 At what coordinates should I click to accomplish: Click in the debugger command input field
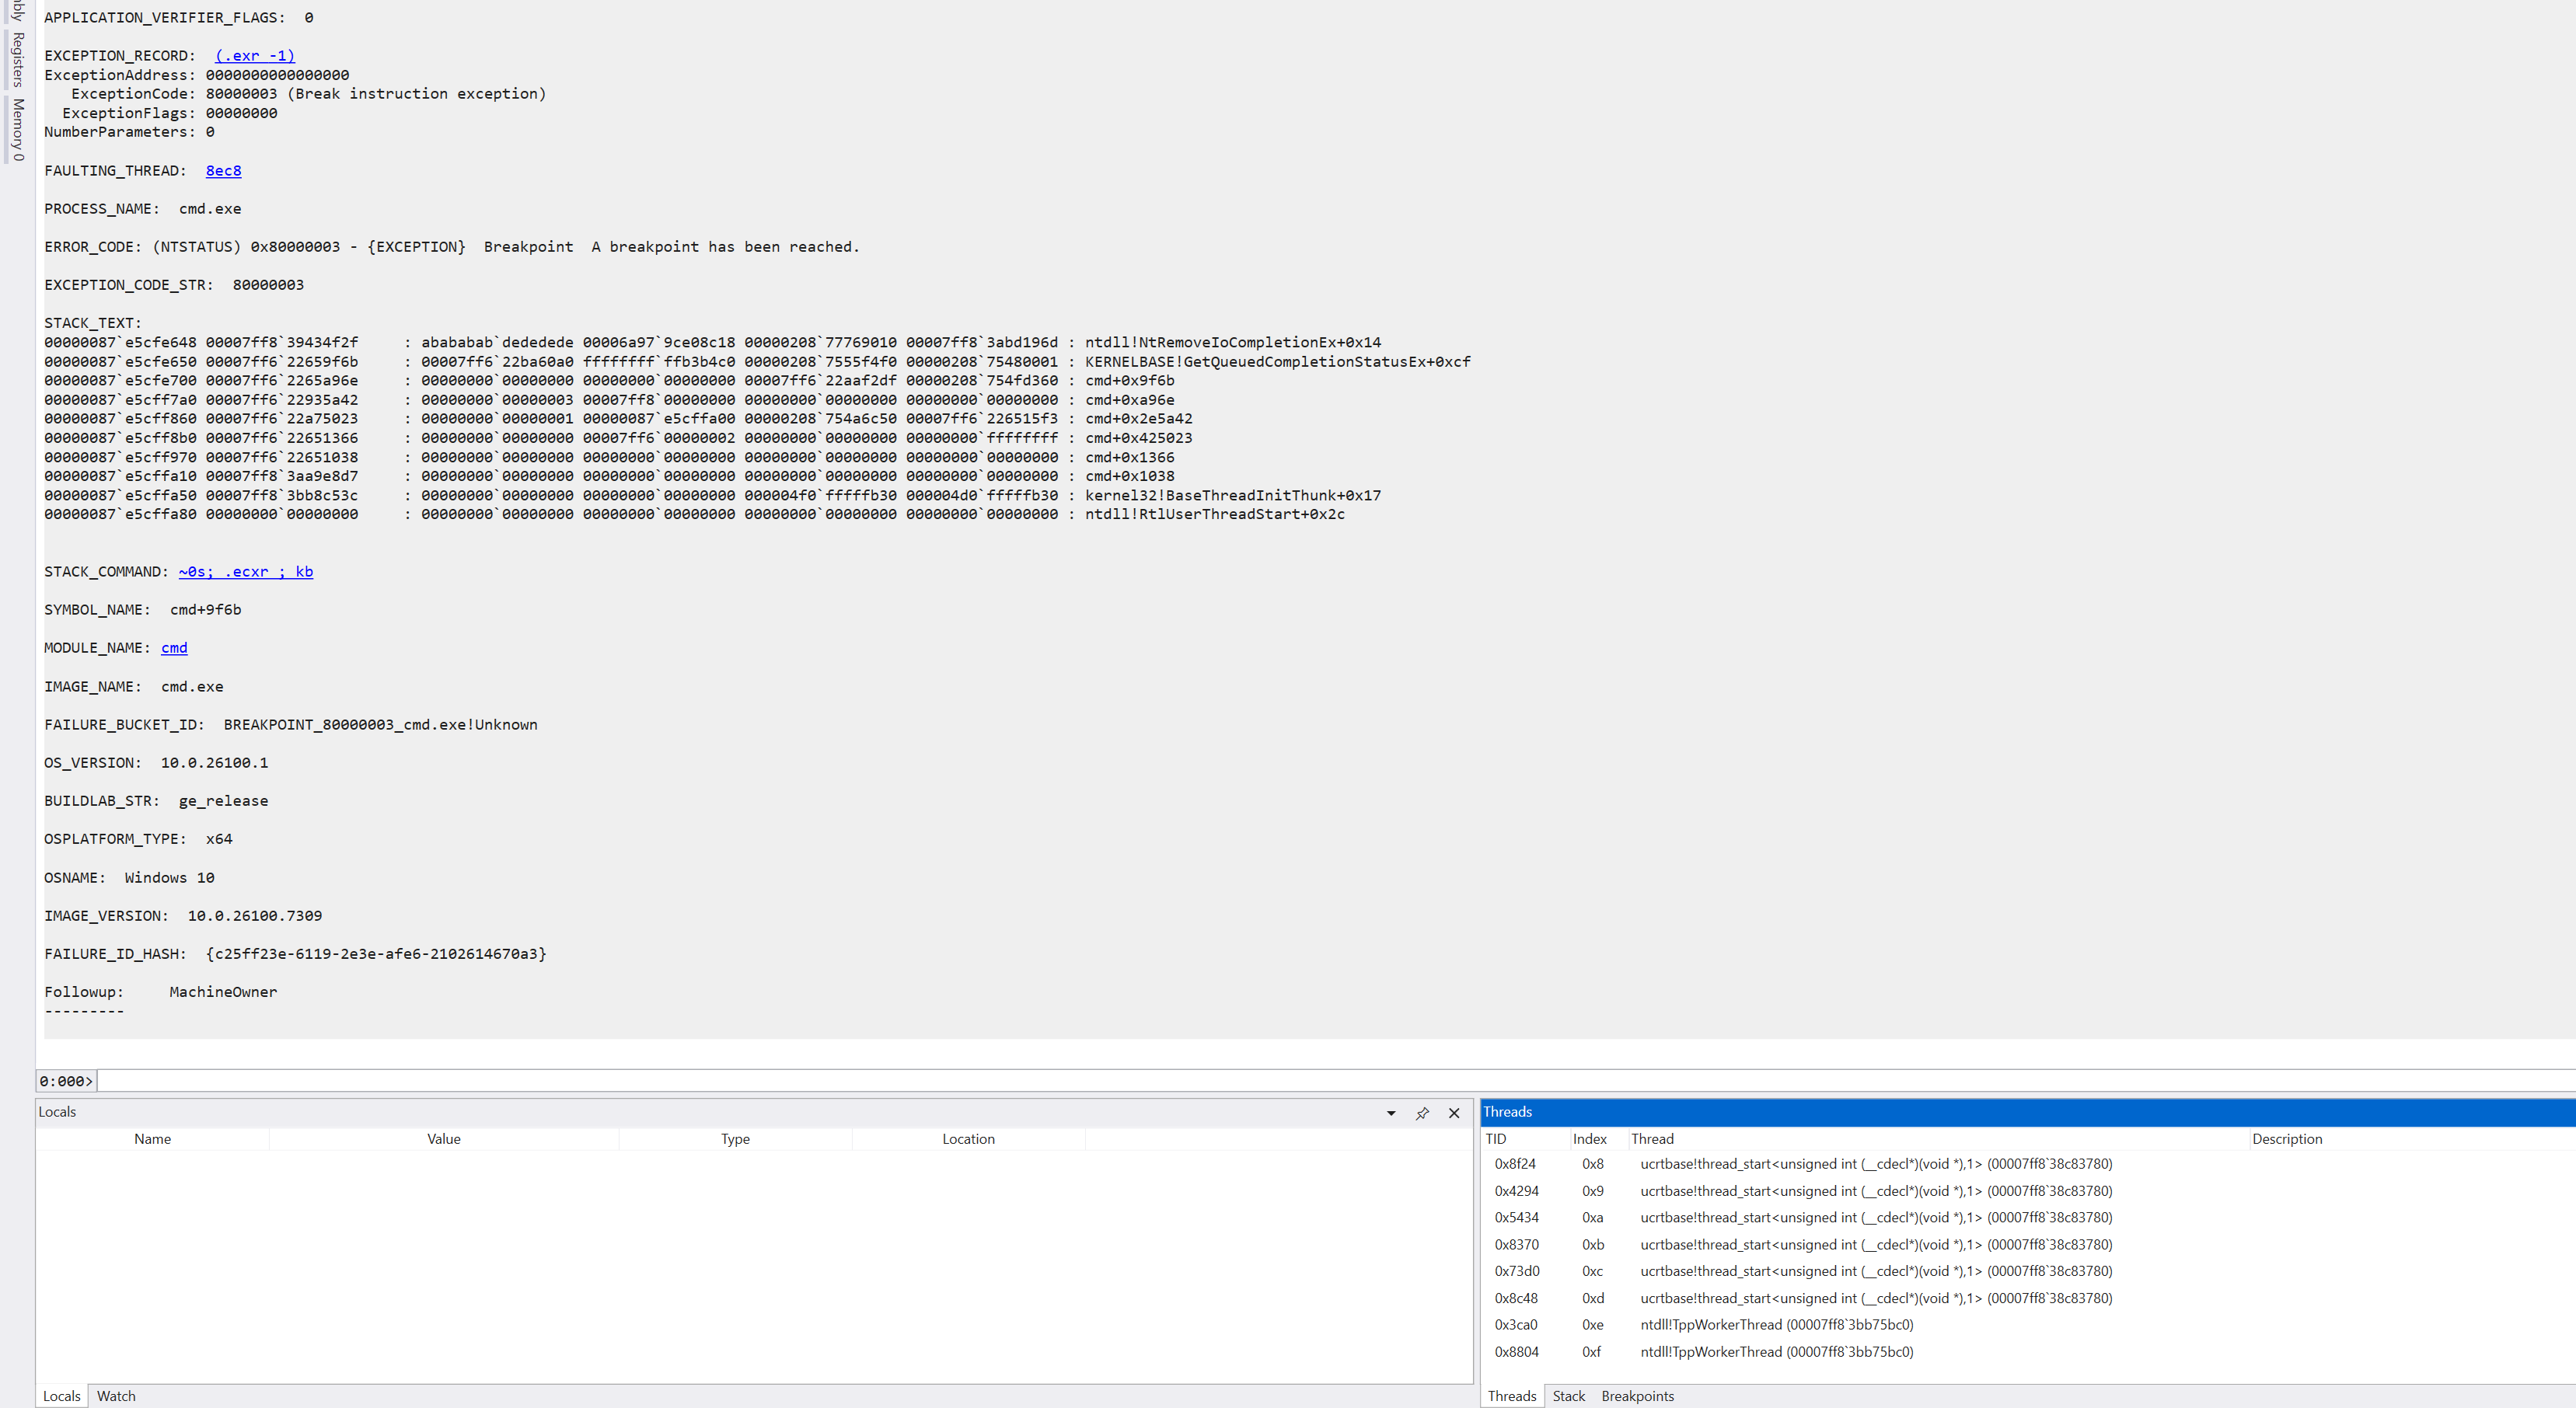[x=1300, y=1081]
